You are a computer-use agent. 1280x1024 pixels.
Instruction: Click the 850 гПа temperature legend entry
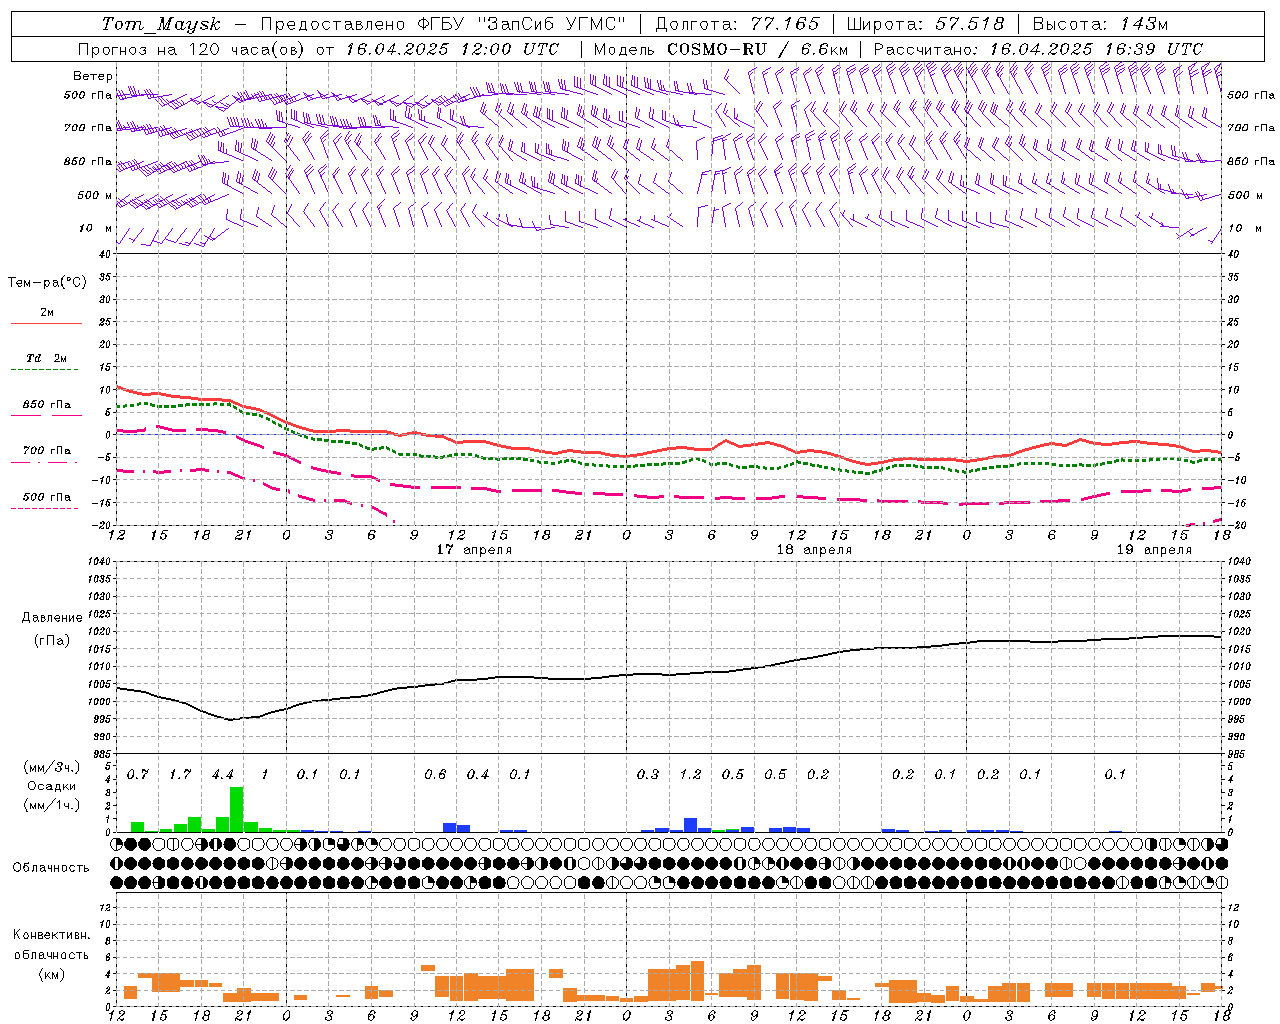click(x=46, y=405)
